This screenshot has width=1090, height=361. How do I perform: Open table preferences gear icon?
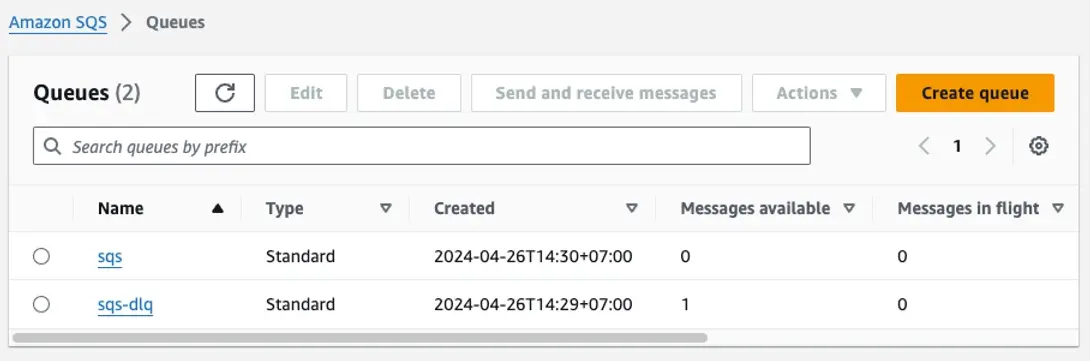(x=1039, y=146)
